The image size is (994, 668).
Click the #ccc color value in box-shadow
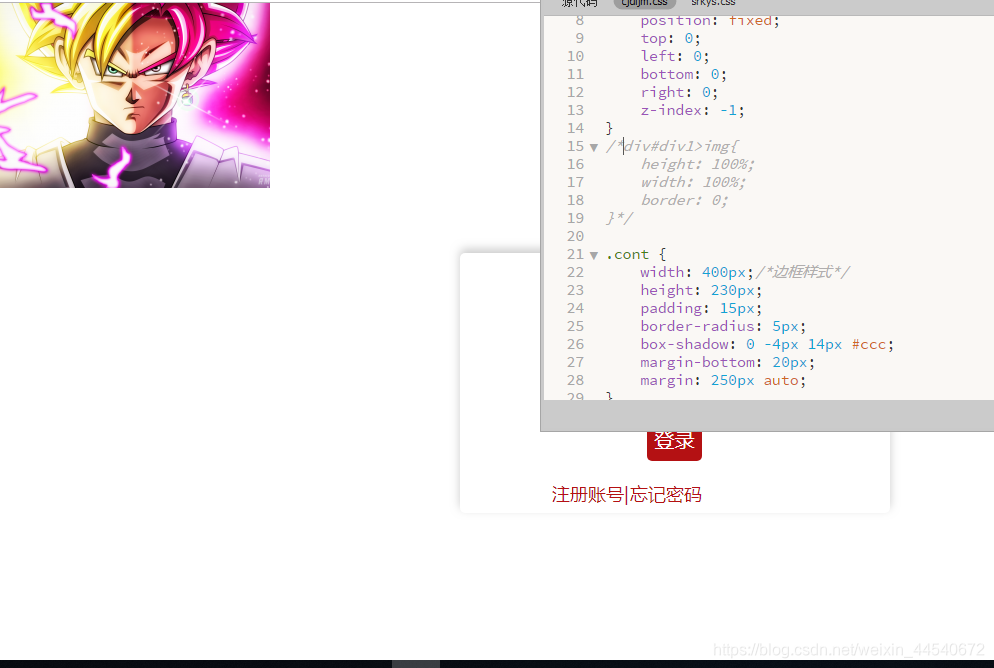click(x=868, y=345)
